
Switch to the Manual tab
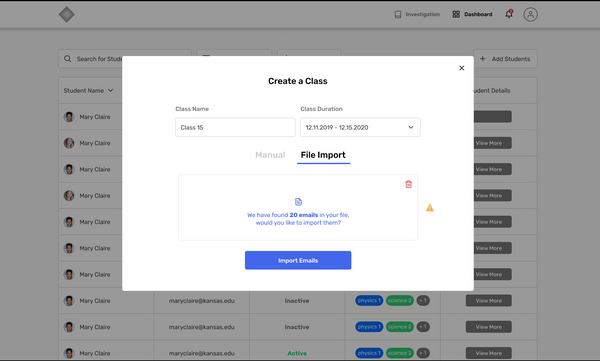pos(270,155)
